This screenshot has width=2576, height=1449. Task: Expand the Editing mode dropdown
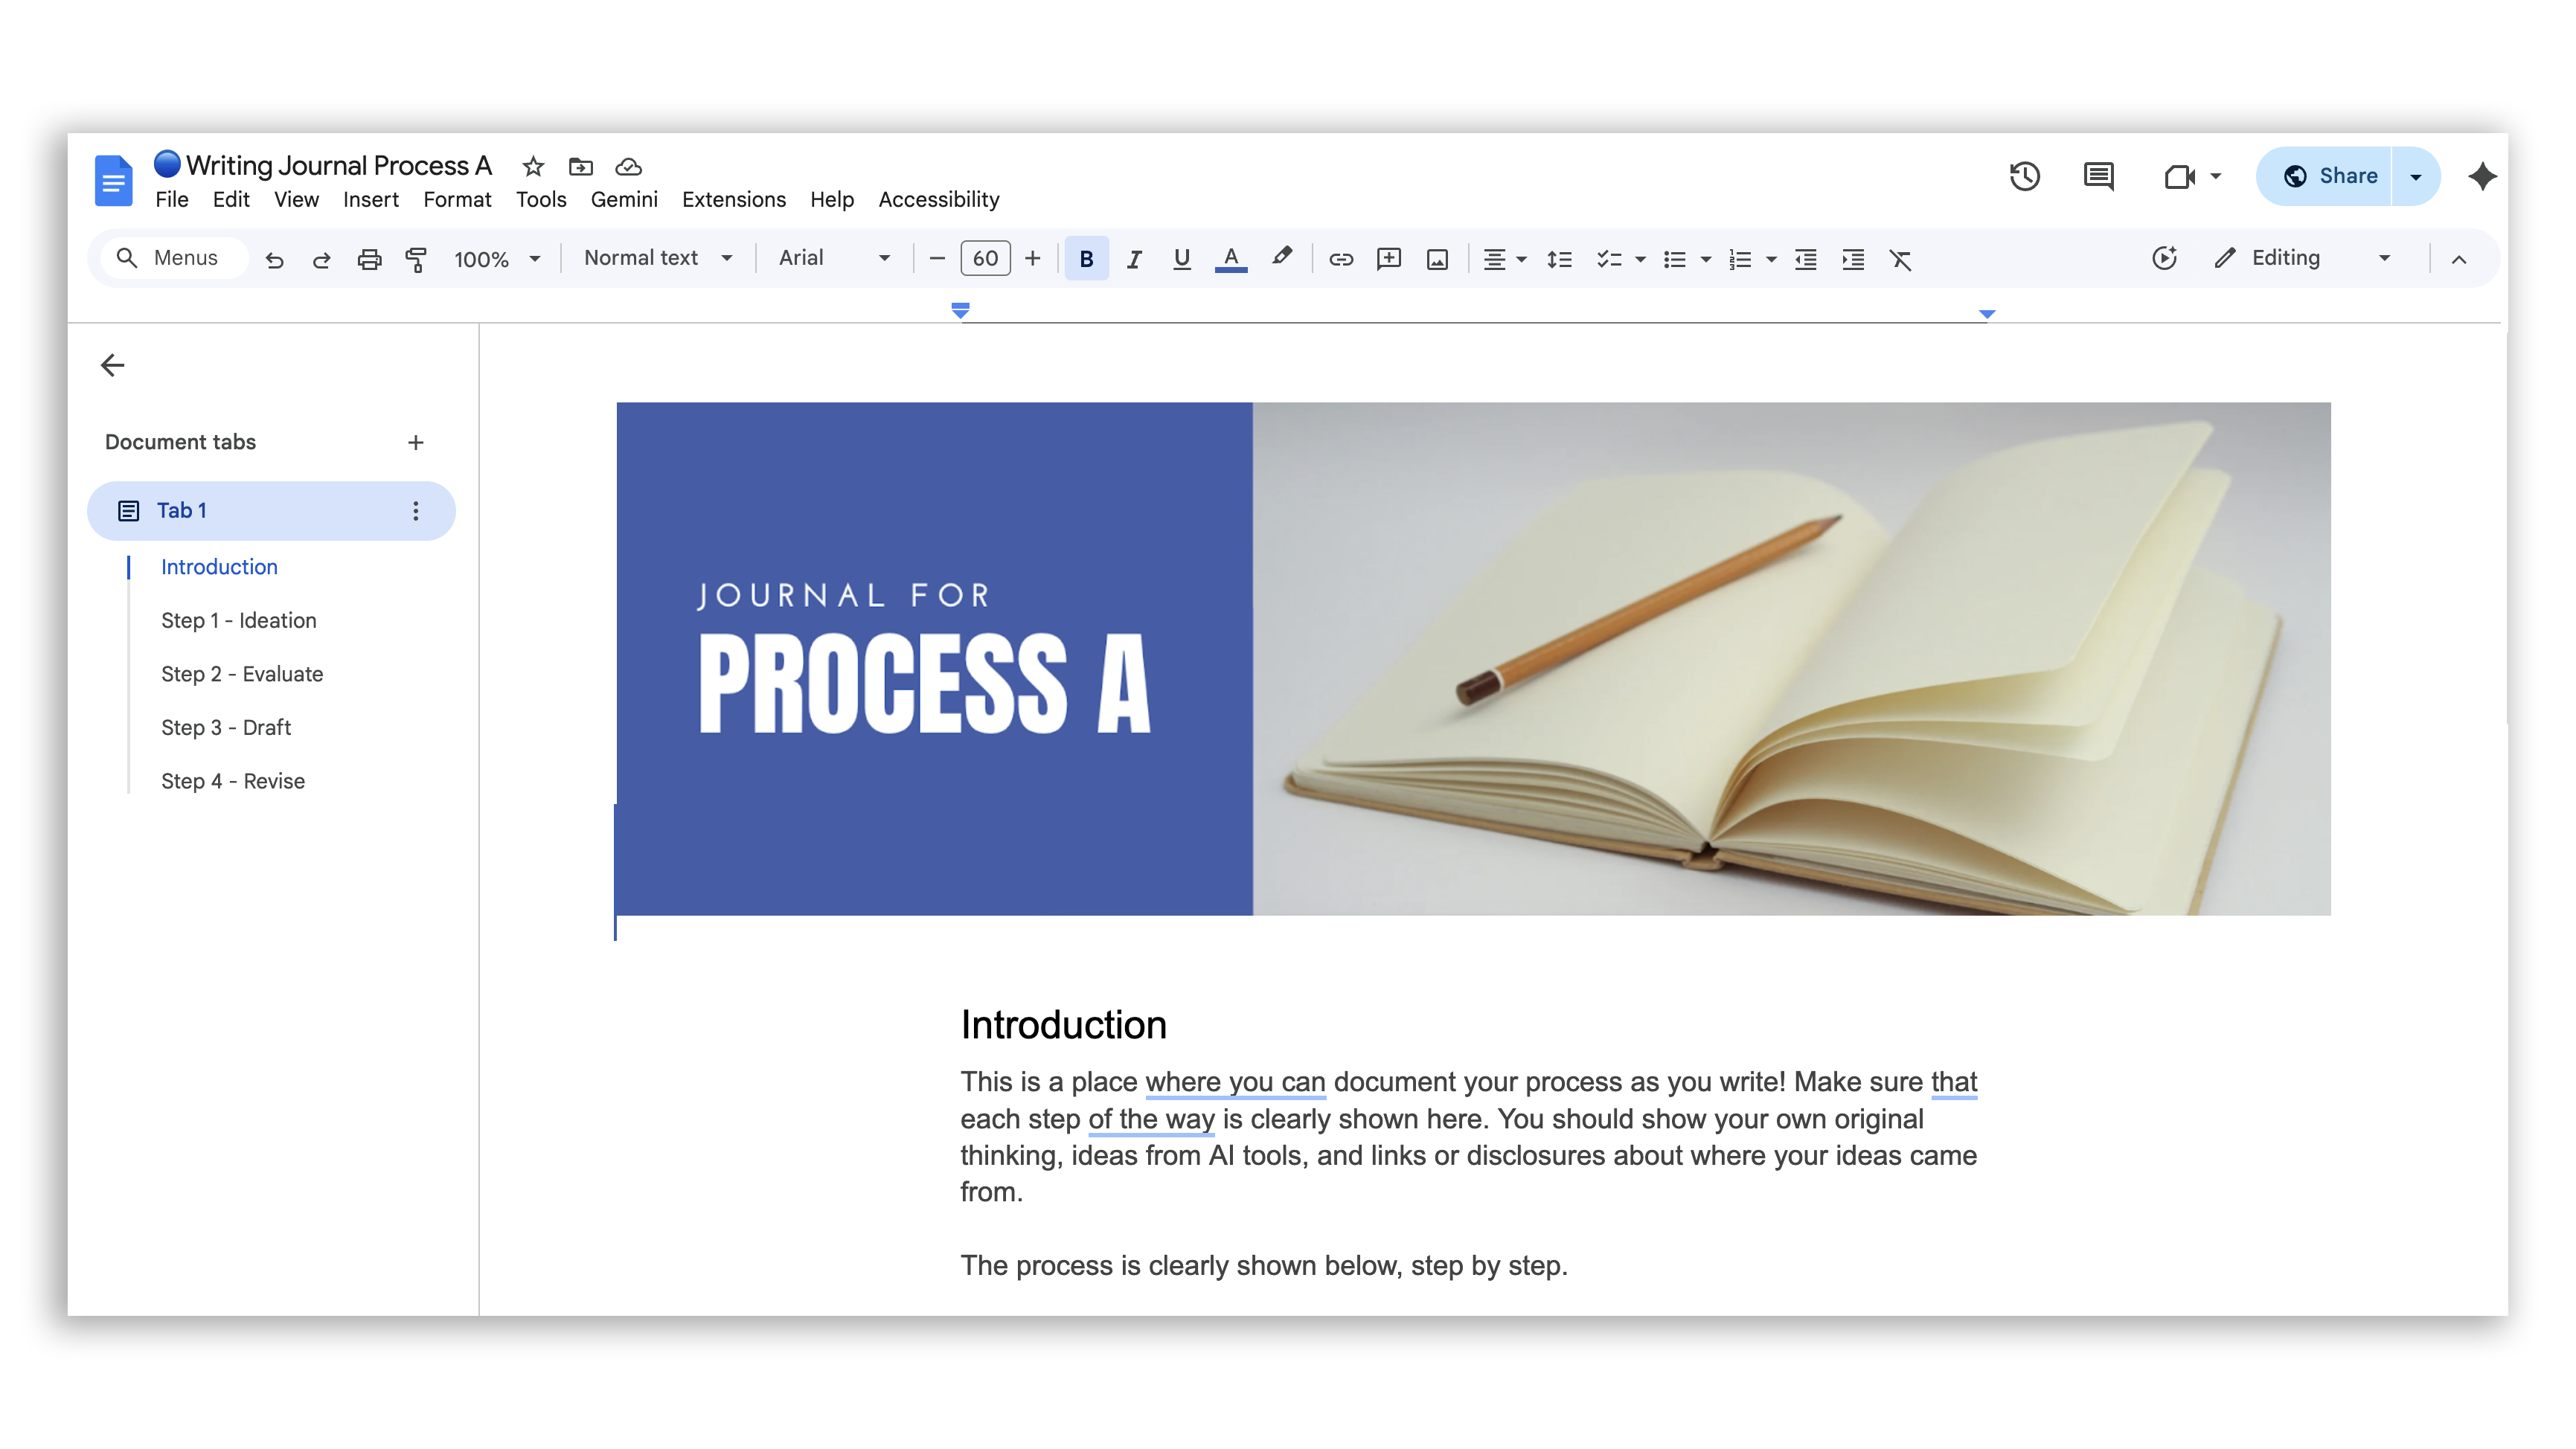[2383, 258]
